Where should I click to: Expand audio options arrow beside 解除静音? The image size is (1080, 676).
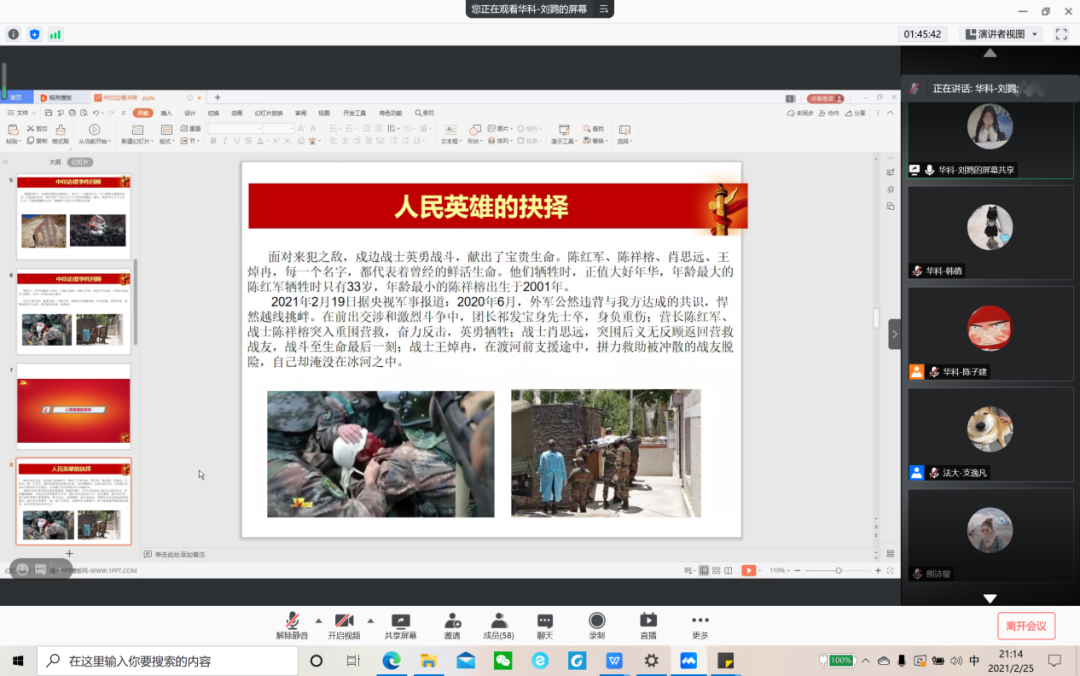[319, 620]
